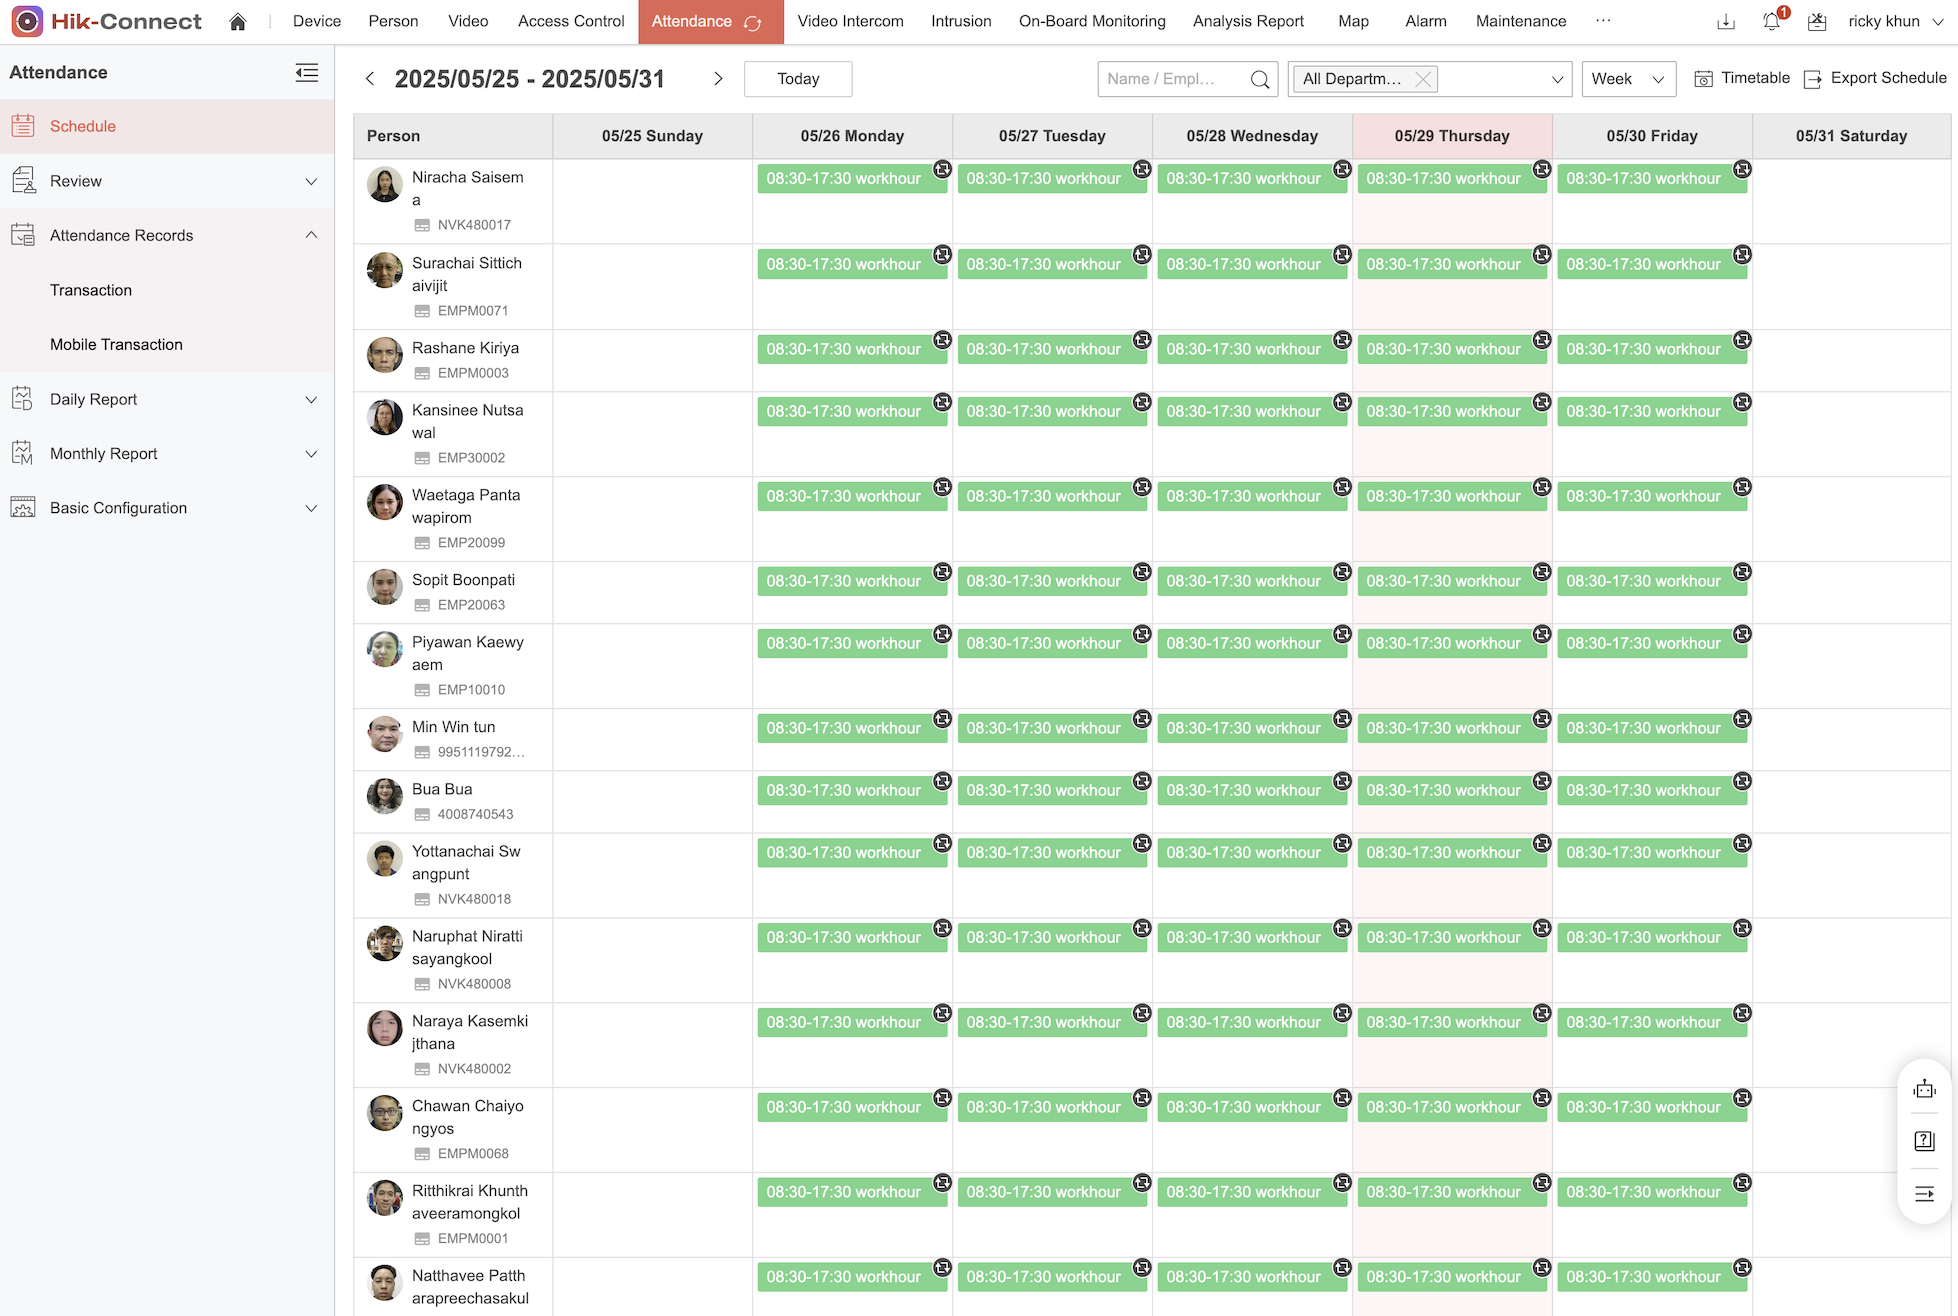Click Bua Bua's profile photo
The height and width of the screenshot is (1316, 1958).
[384, 796]
